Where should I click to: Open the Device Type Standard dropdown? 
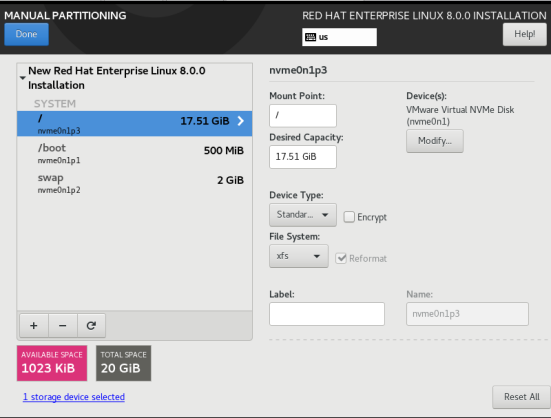(303, 215)
